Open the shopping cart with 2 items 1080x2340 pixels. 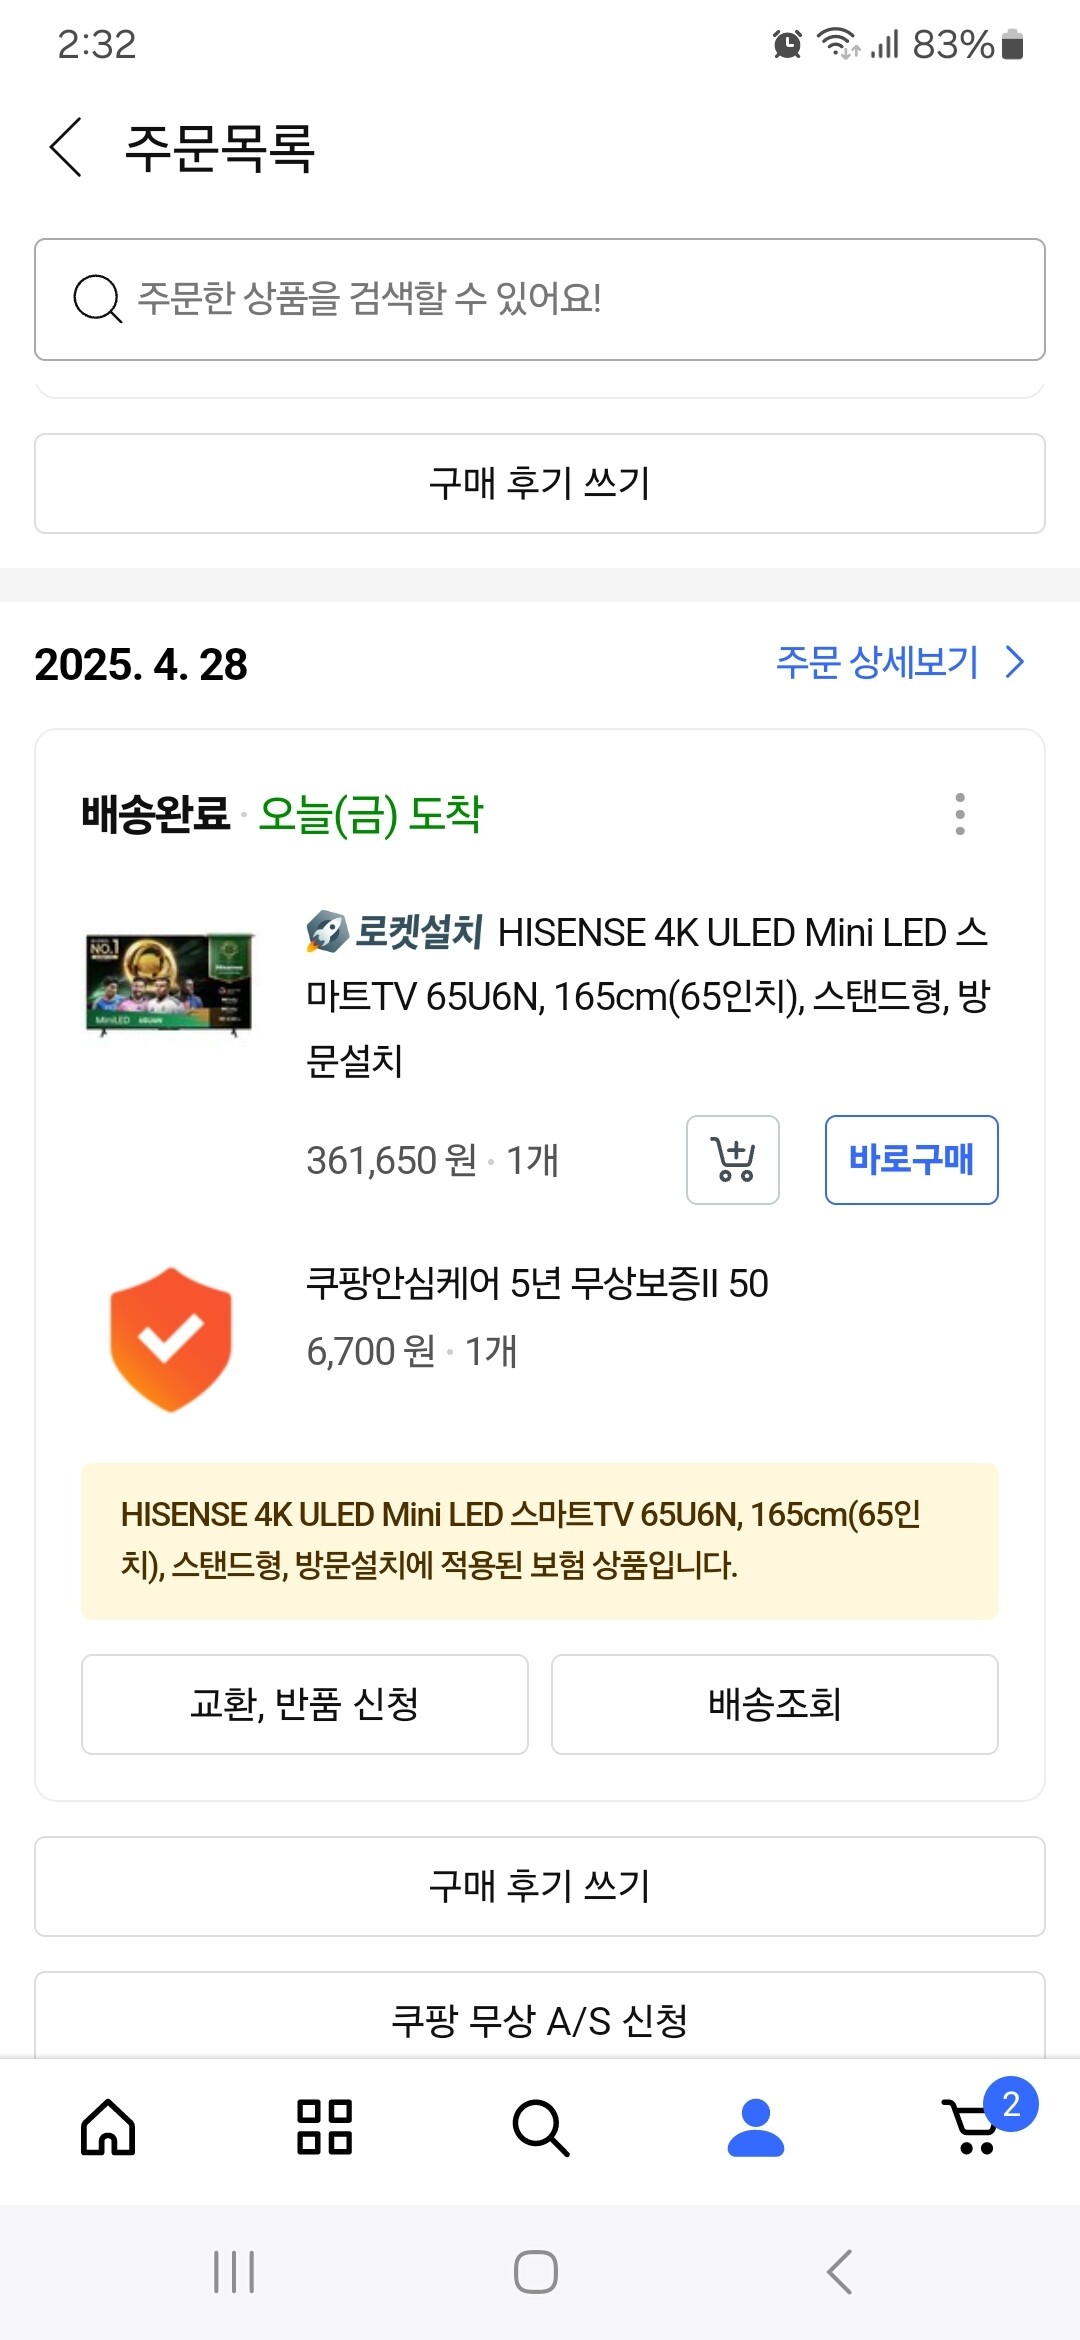972,2127
